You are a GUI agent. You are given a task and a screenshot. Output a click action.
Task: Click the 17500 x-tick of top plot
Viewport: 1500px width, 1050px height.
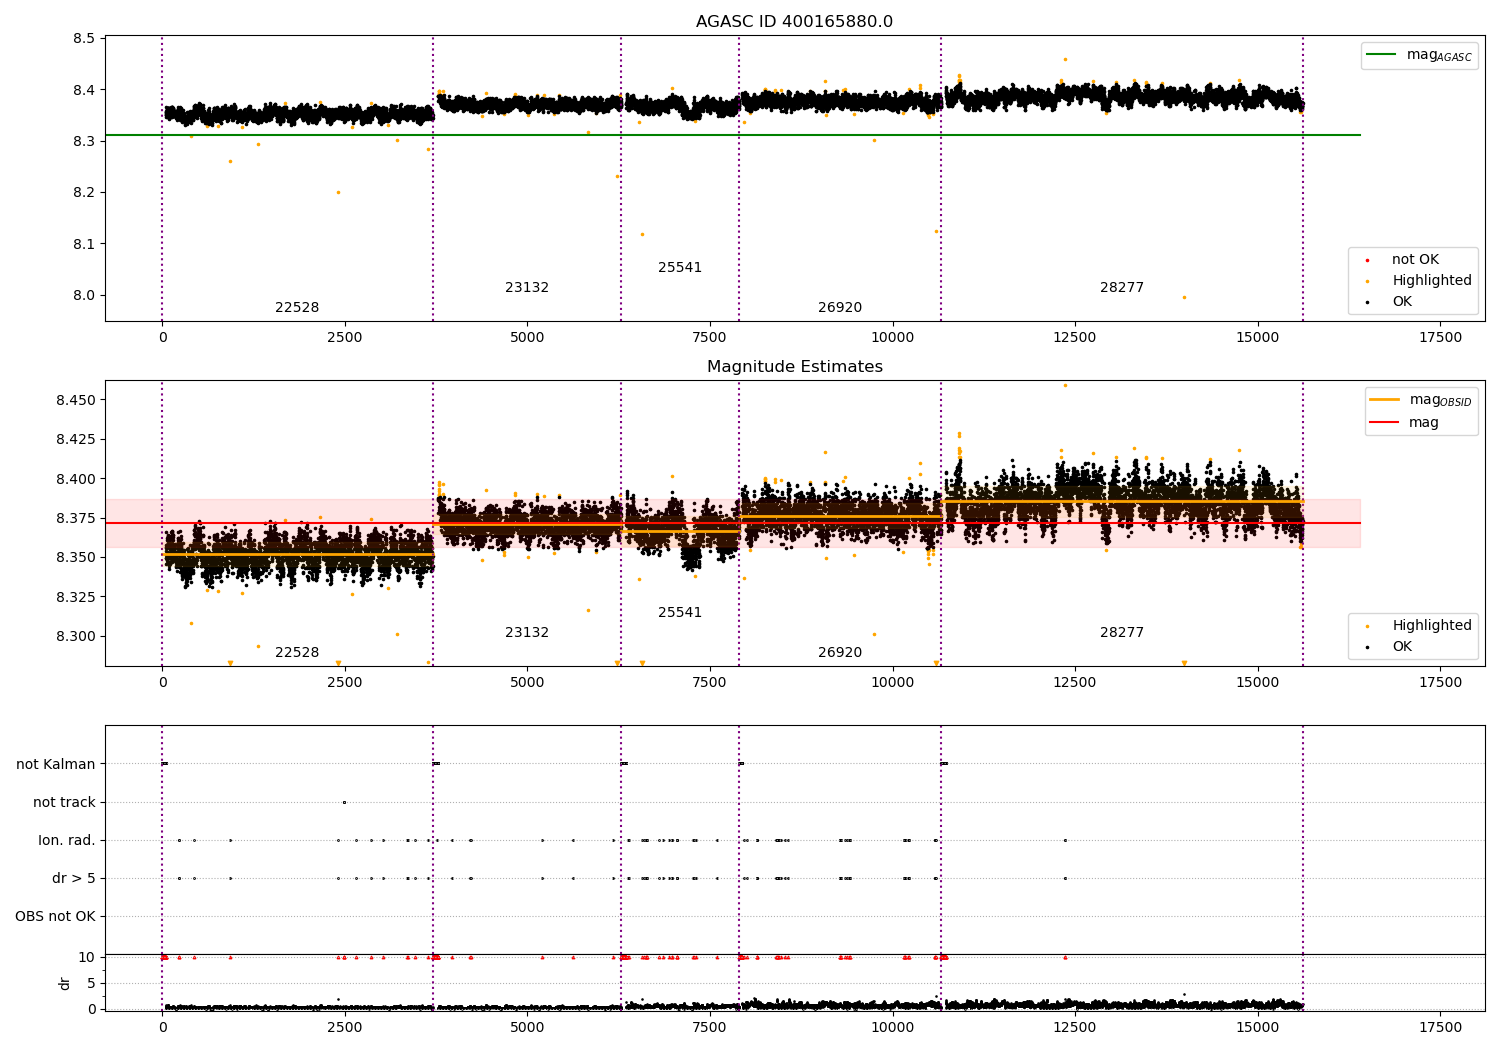1440,338
